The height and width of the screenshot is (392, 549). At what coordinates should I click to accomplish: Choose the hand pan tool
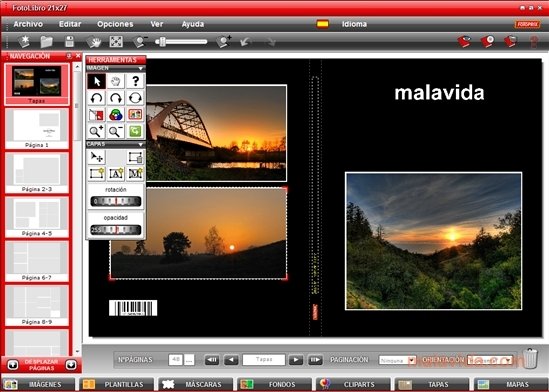click(x=116, y=81)
